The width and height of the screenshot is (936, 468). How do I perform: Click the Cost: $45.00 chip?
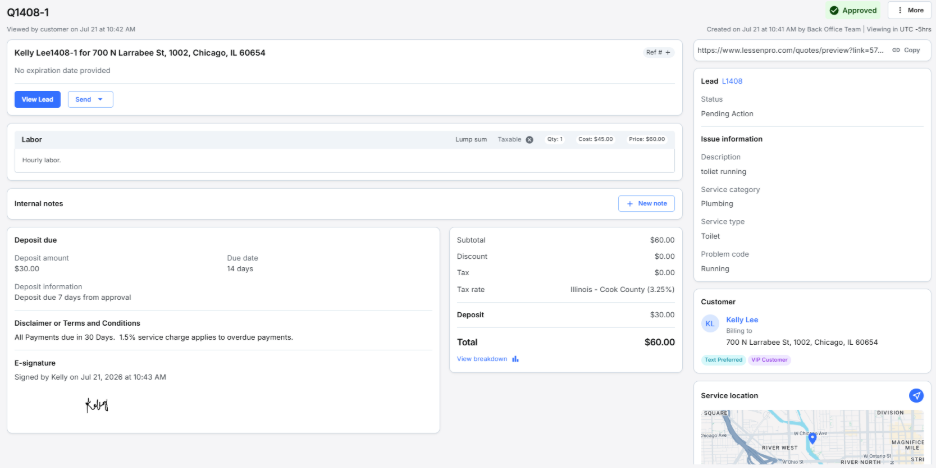tap(595, 139)
